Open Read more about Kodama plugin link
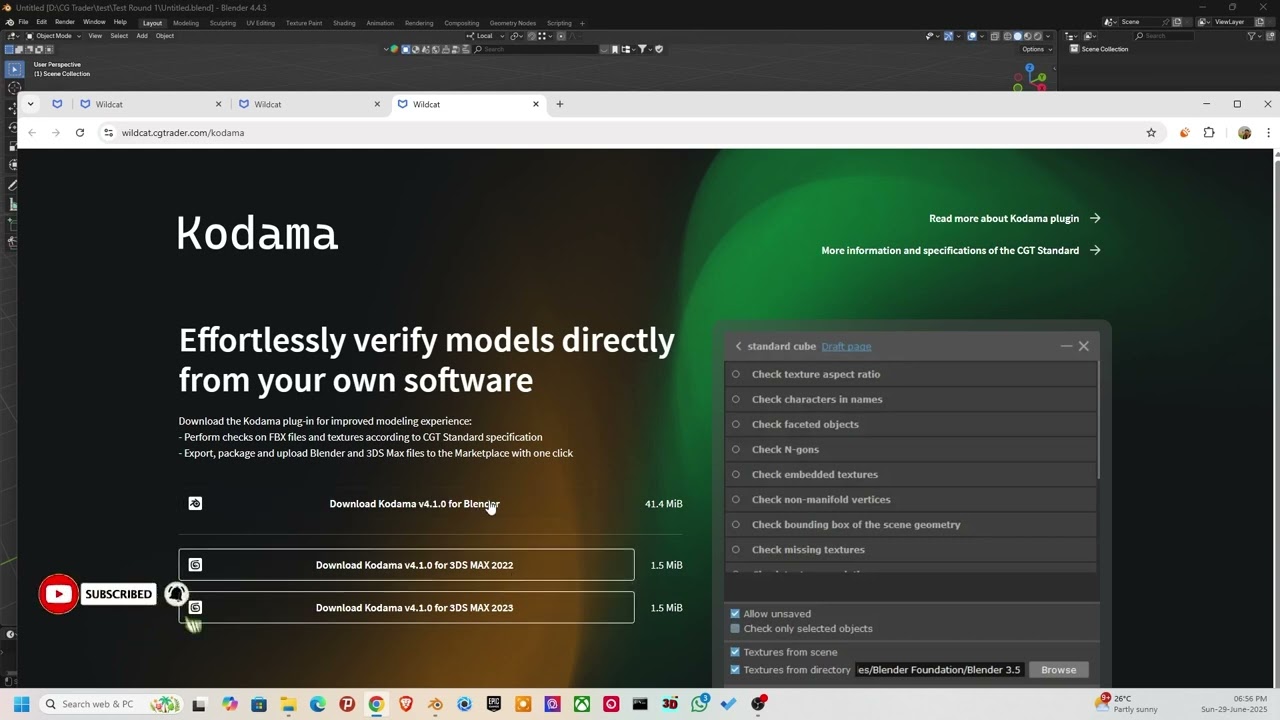Image resolution: width=1280 pixels, height=720 pixels. 1014,218
